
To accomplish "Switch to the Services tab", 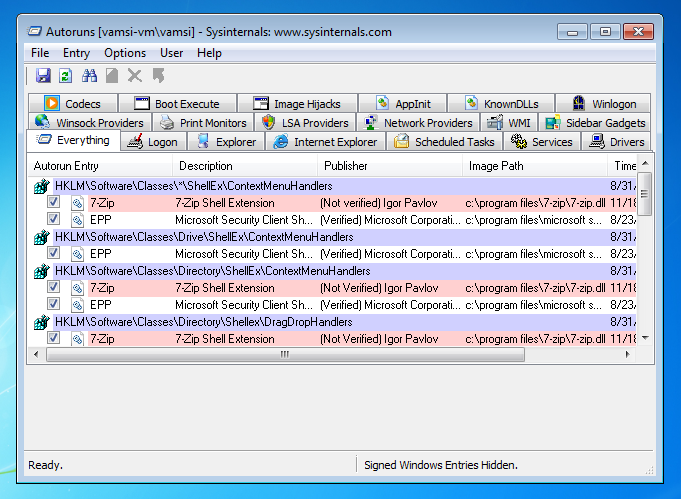I will tap(542, 142).
